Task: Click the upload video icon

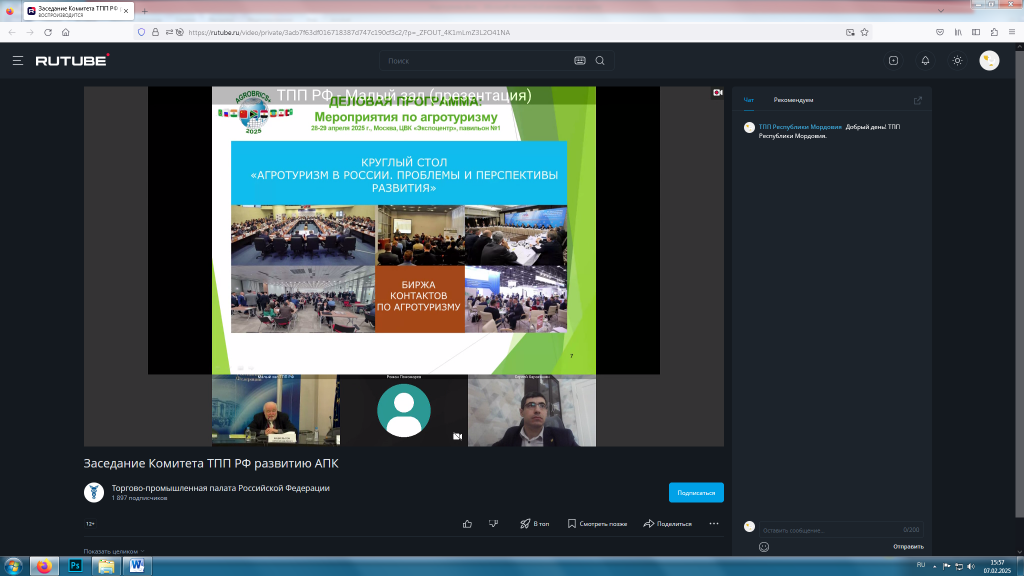Action: point(893,61)
